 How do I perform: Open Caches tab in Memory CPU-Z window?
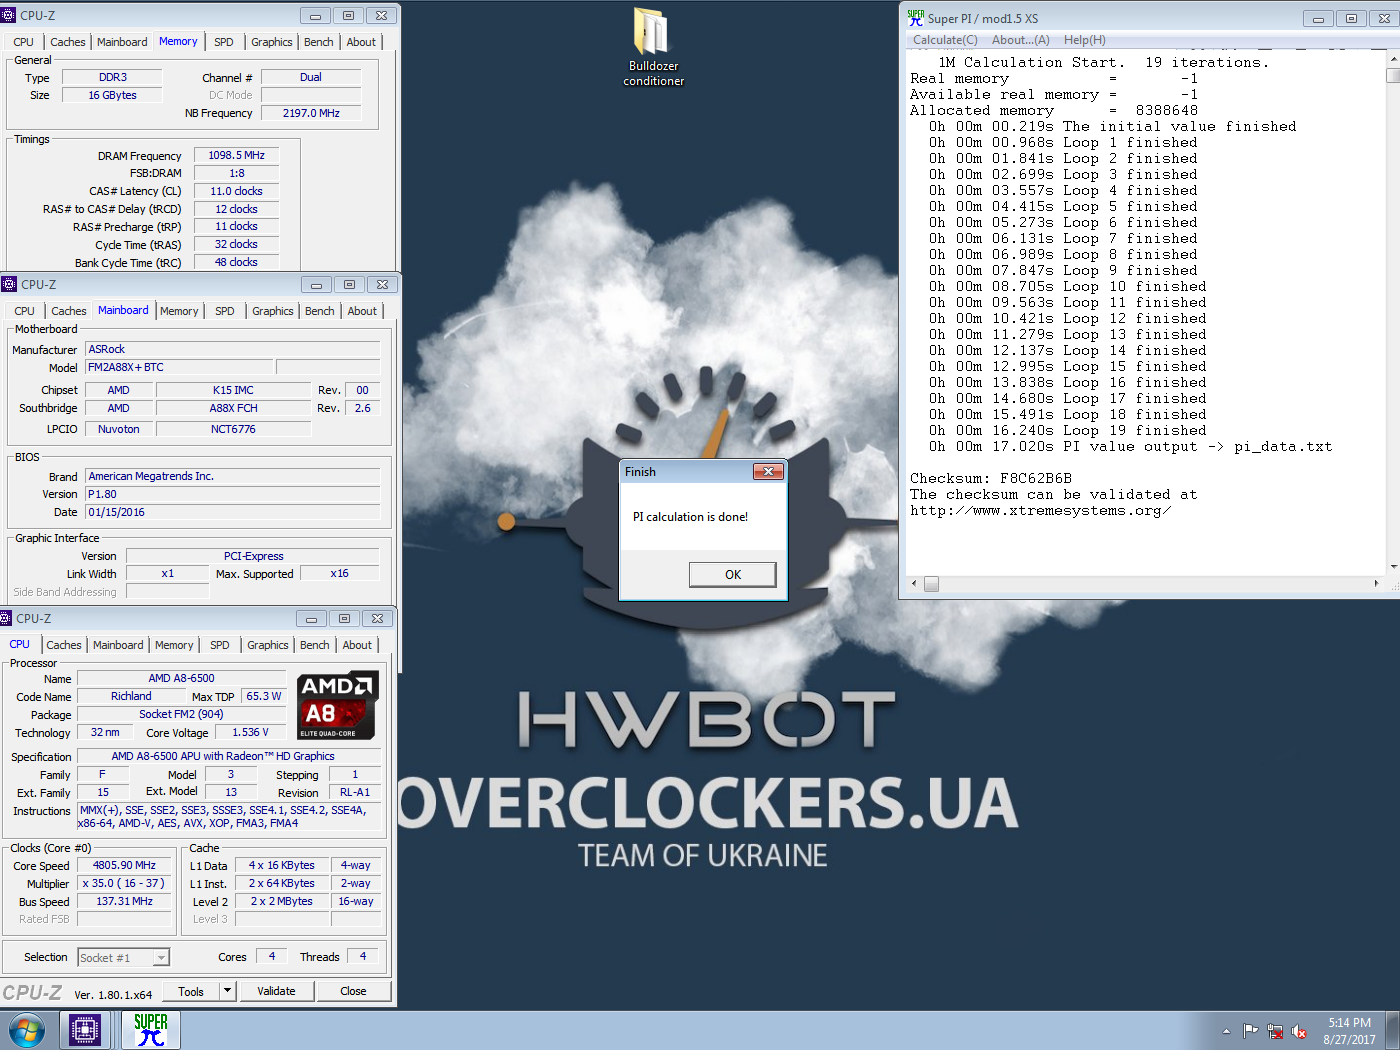68,42
